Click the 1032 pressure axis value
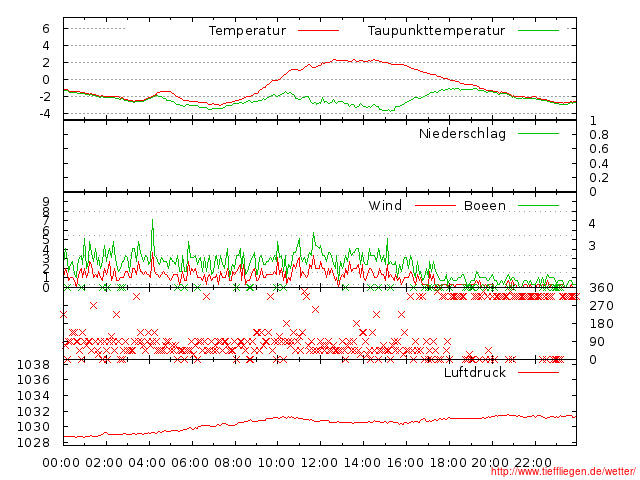 (x=33, y=411)
